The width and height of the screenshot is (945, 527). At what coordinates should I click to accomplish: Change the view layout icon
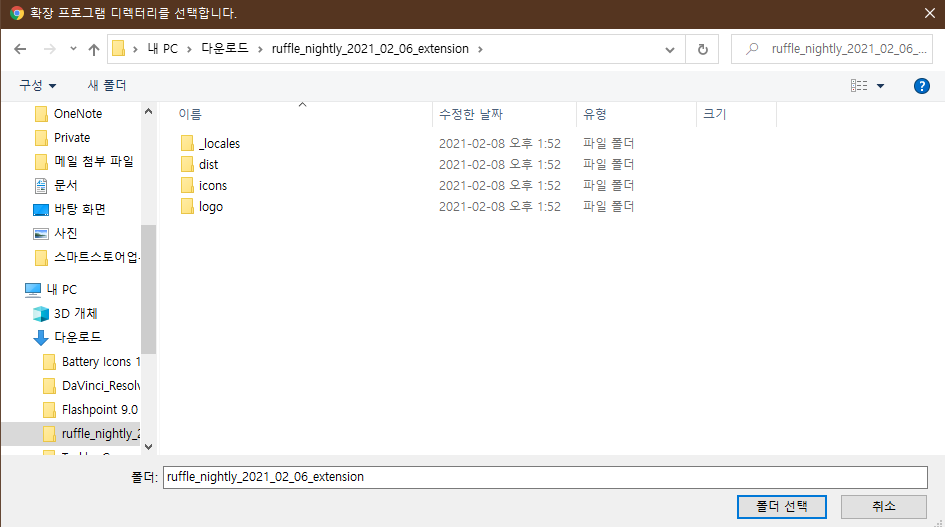tap(859, 86)
